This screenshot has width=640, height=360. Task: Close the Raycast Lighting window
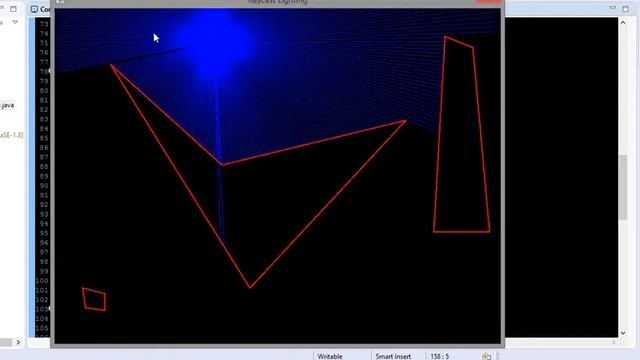[489, 2]
